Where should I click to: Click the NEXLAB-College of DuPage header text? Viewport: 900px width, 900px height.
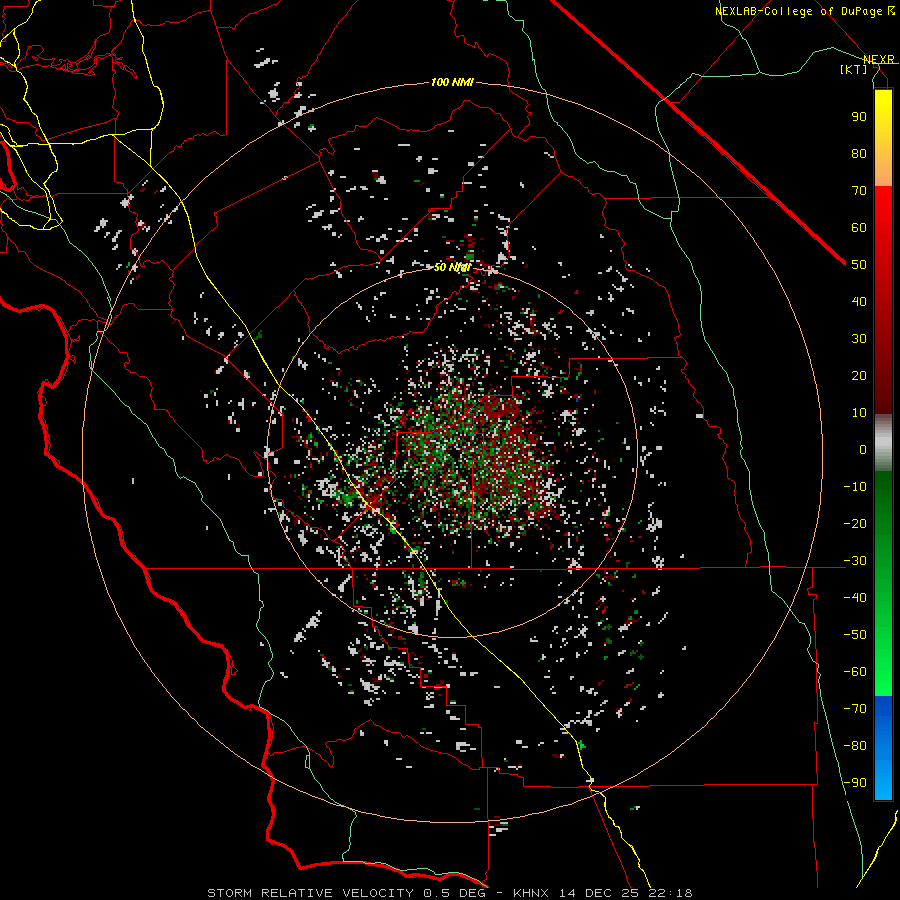click(805, 11)
